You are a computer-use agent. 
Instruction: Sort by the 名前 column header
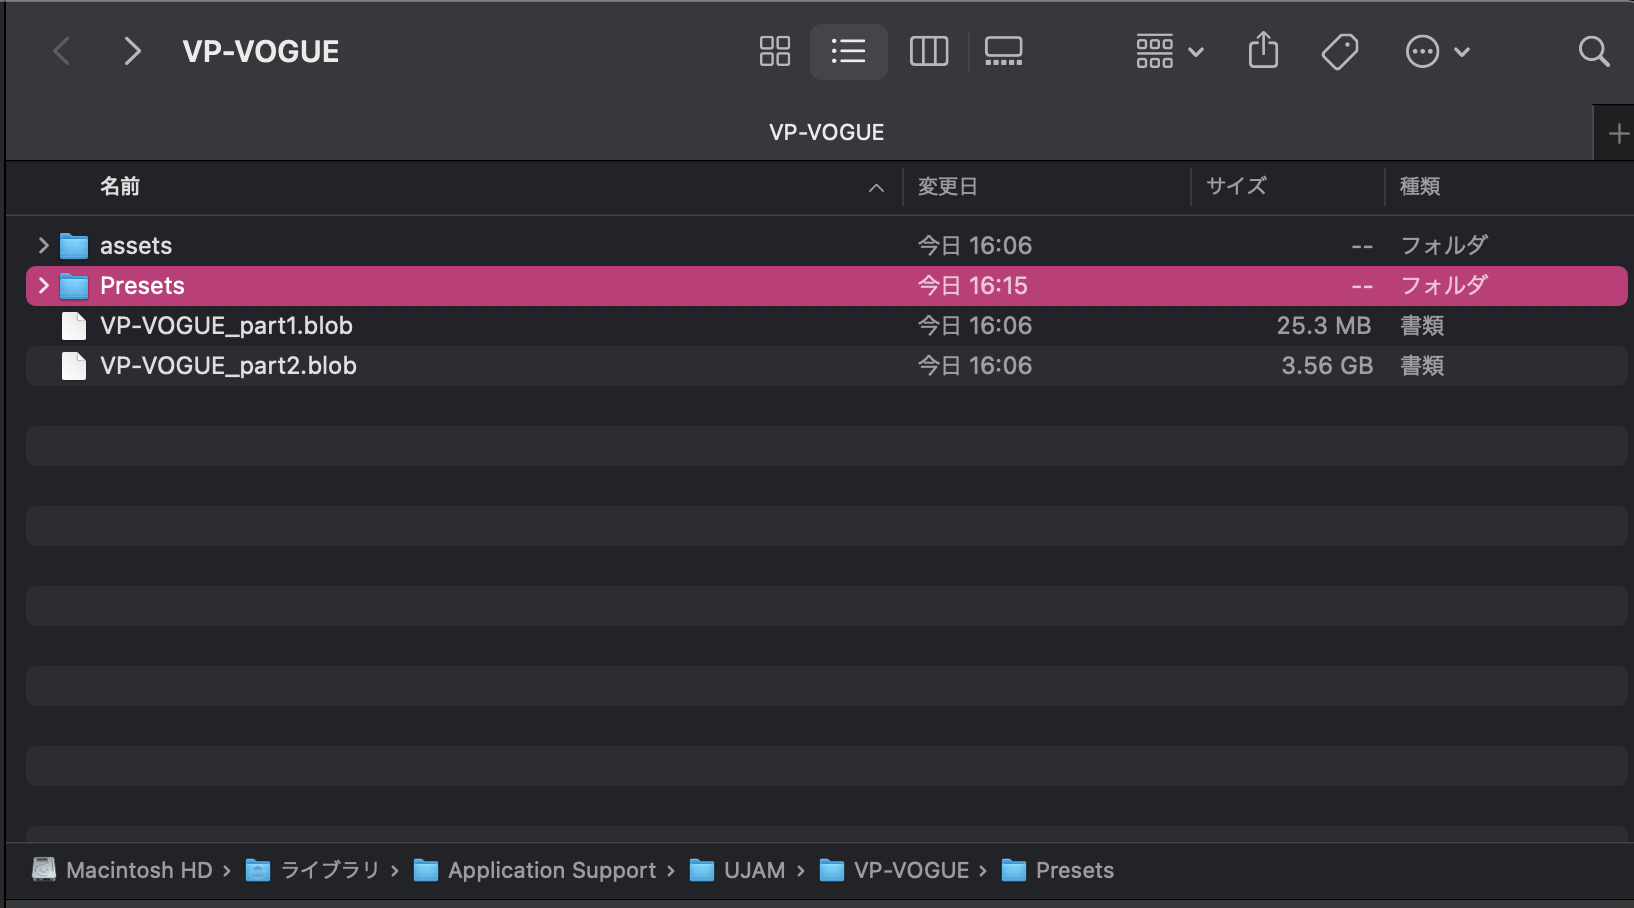tap(119, 186)
